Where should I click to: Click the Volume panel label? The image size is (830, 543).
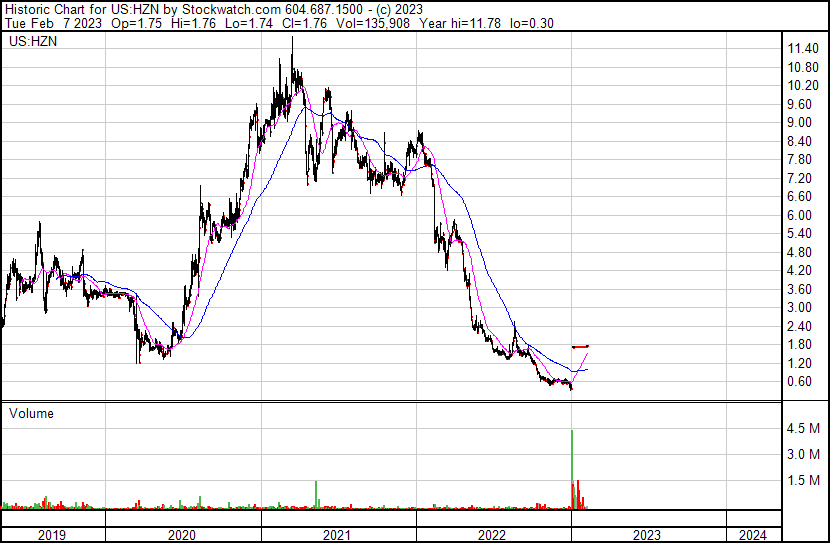click(x=31, y=413)
